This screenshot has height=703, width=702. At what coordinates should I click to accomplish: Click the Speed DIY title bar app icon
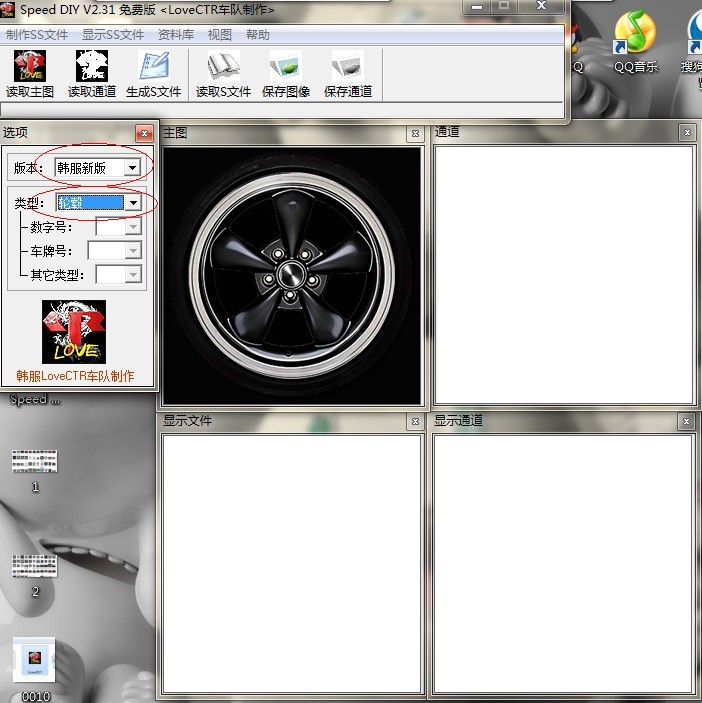pos(7,10)
